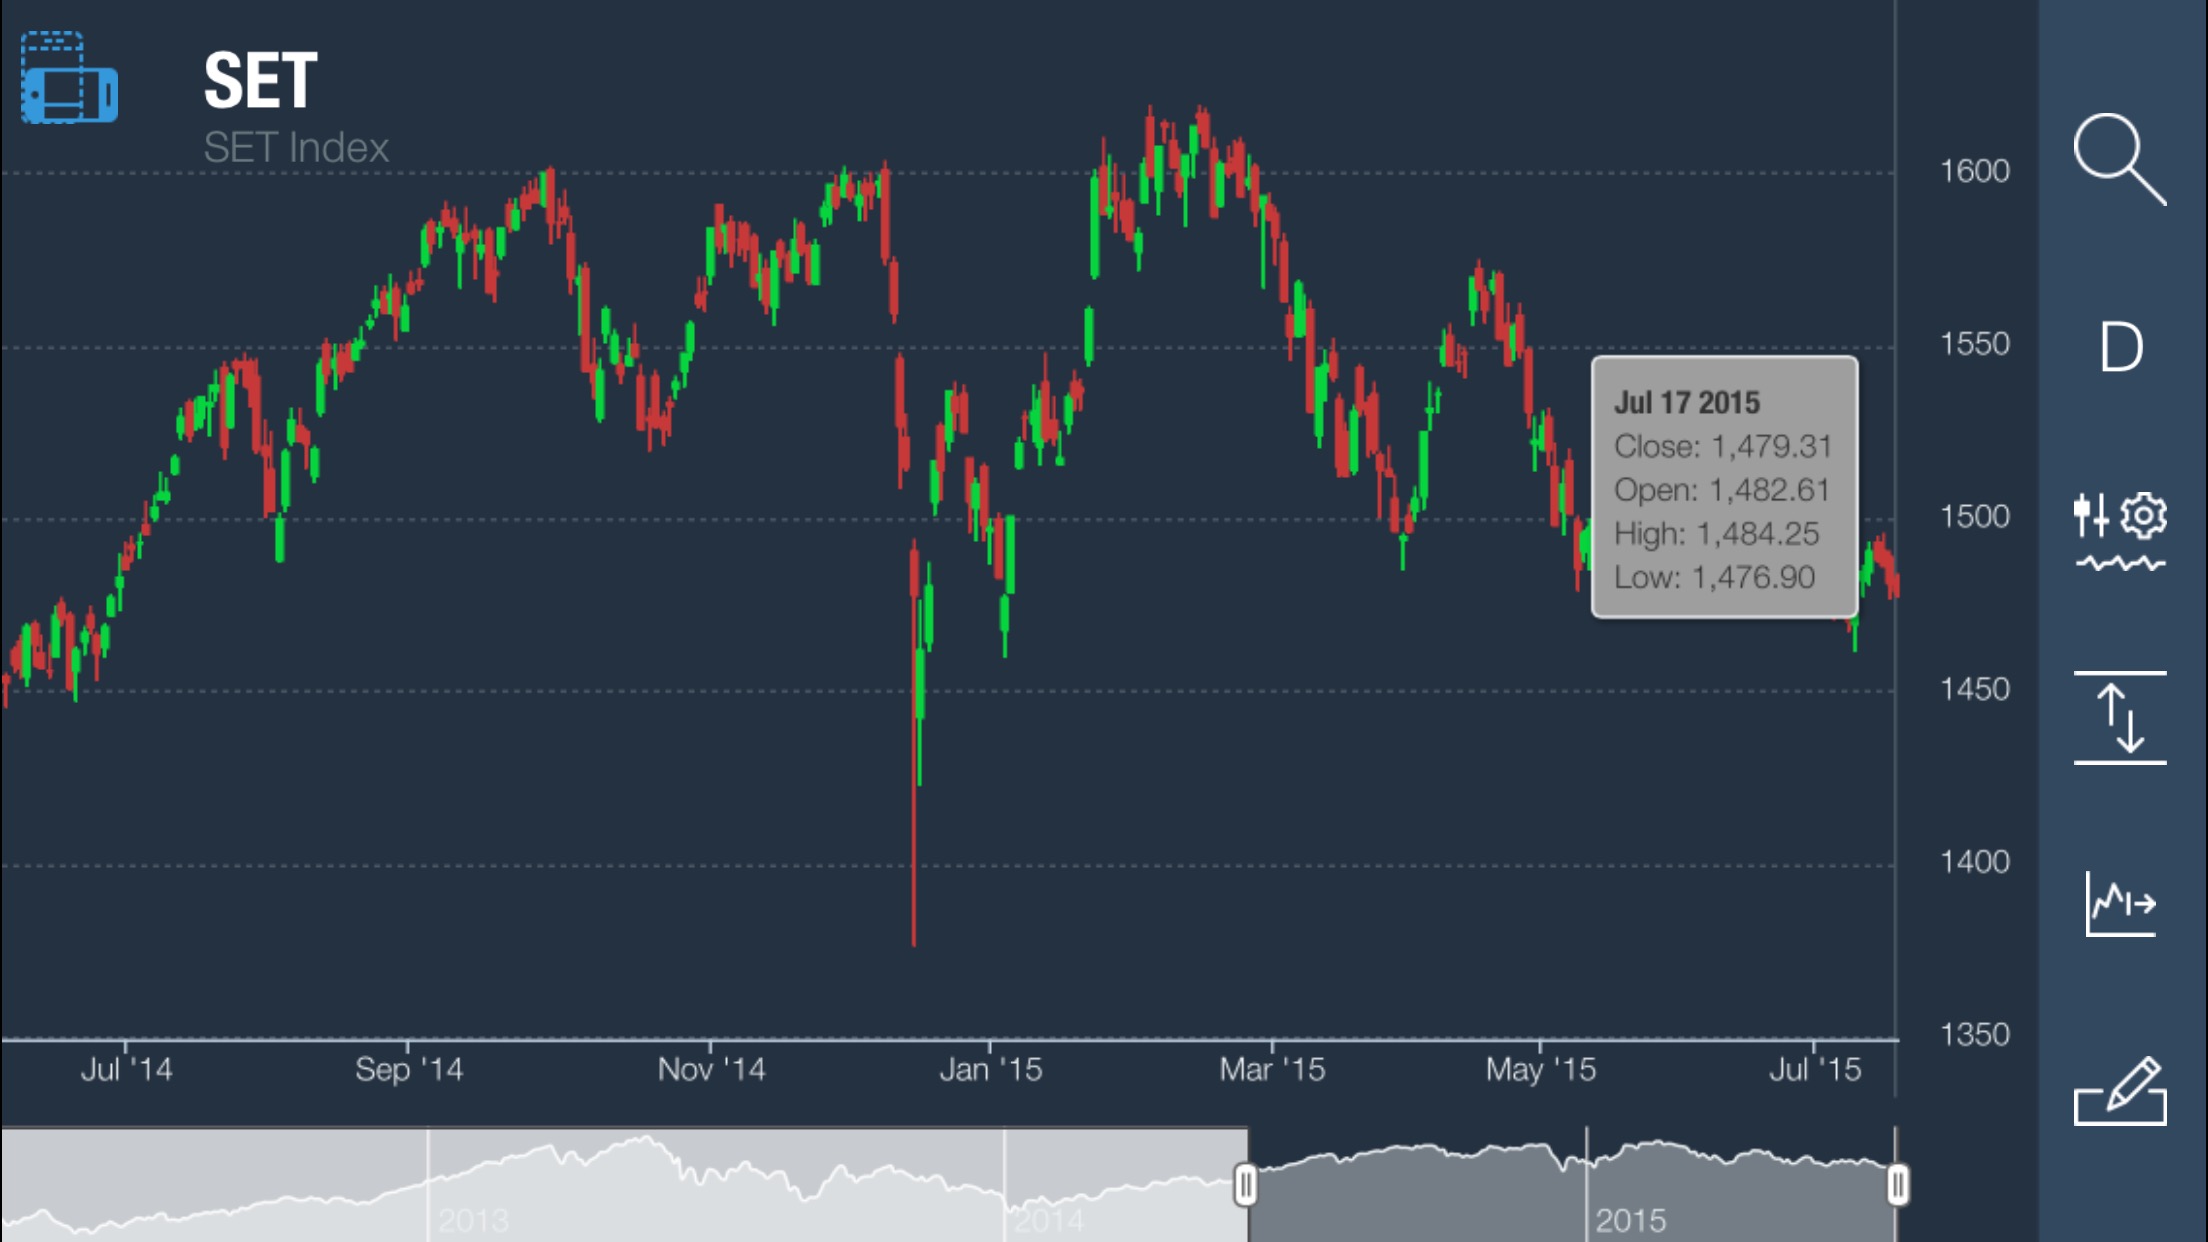Click Low: 1,476.90 in tooltip
Image resolution: width=2208 pixels, height=1242 pixels.
pos(1714,578)
